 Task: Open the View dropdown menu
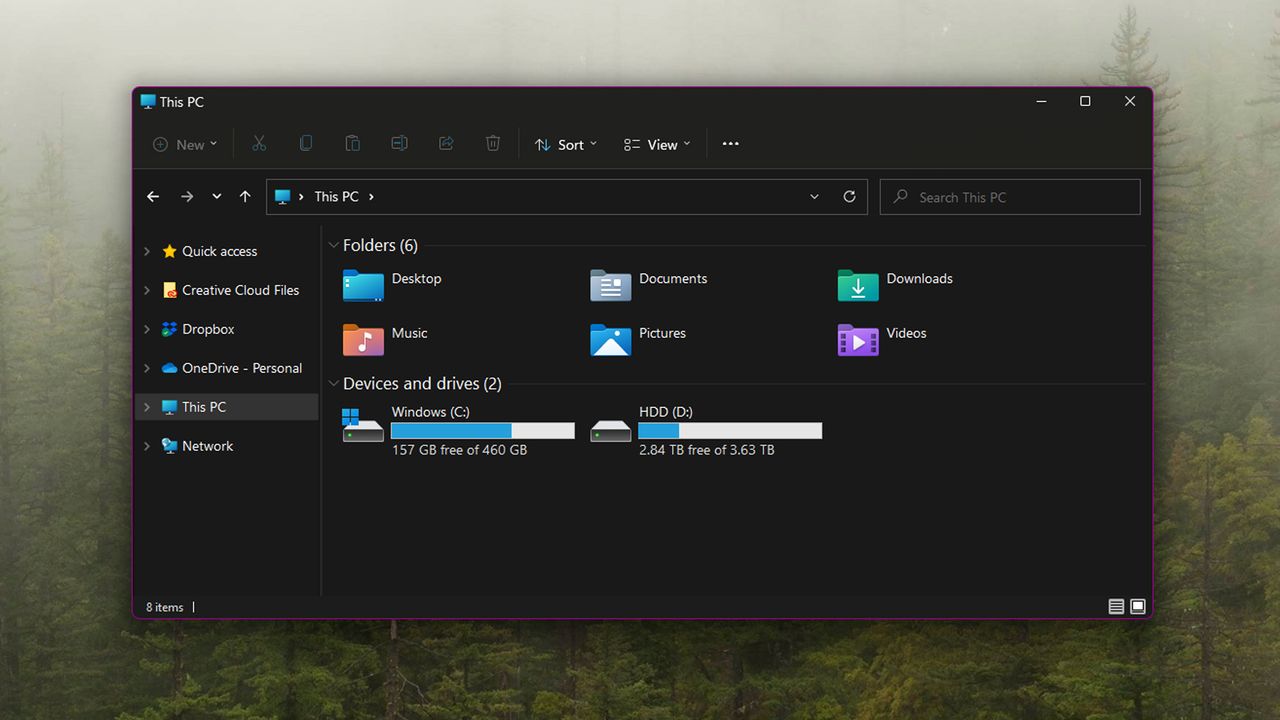[x=657, y=144]
